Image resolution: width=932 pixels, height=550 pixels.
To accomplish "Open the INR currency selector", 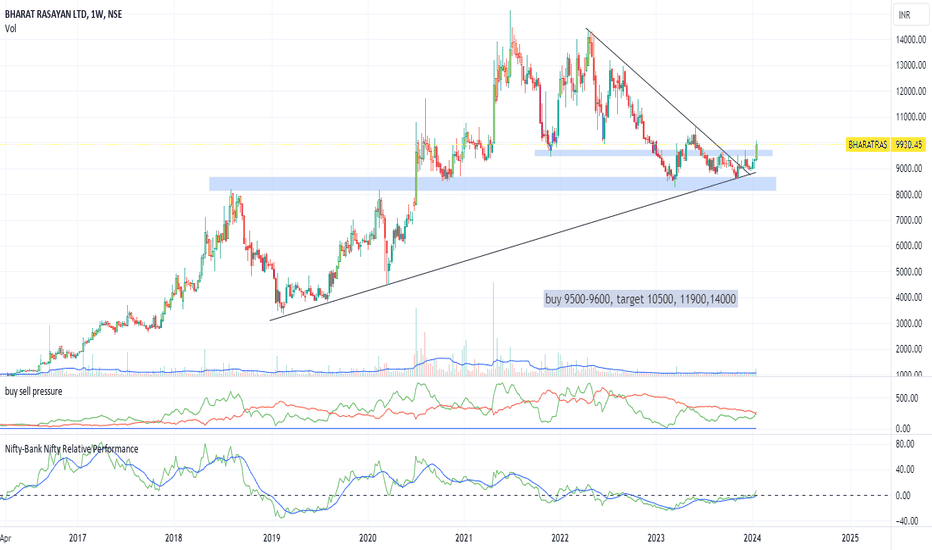I will [910, 15].
